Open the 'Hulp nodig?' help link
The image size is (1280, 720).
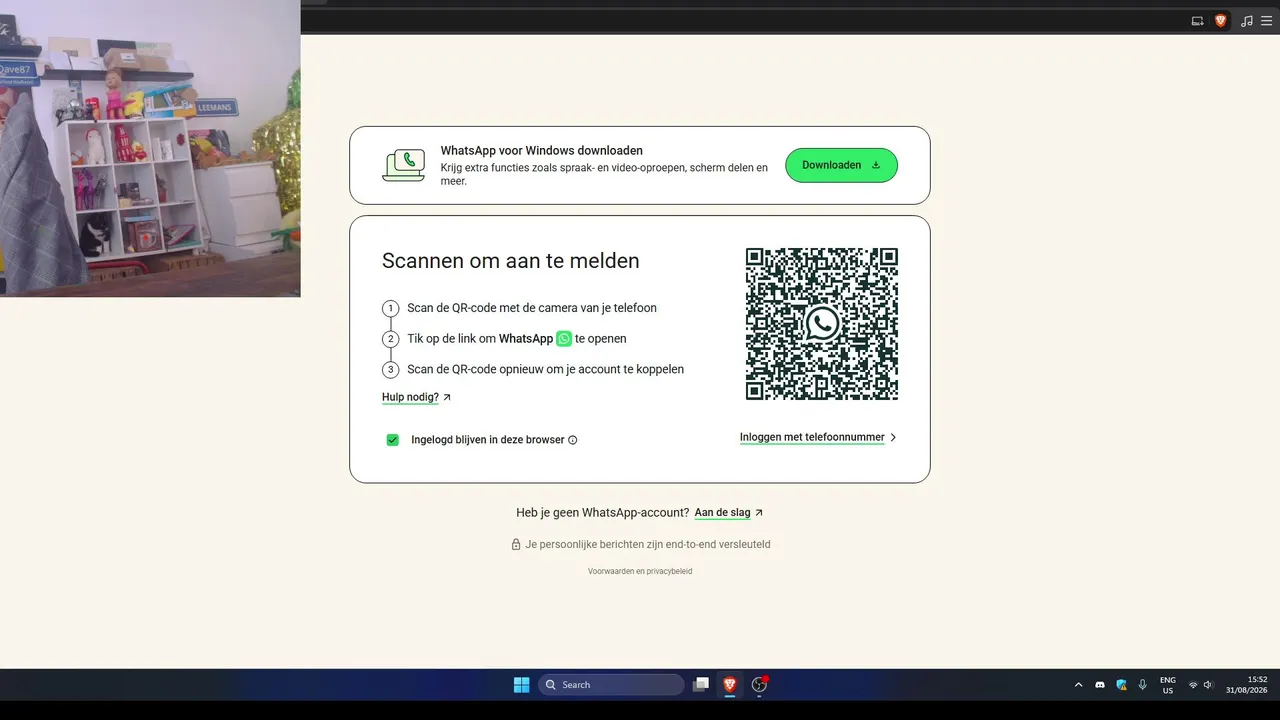(416, 397)
